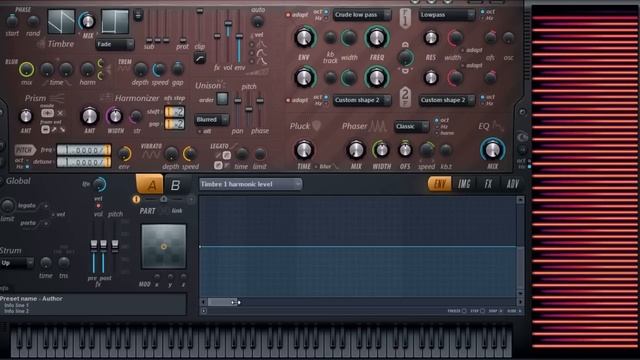Viewport: 640px width, 360px height.
Task: Click the env volume slider
Action: click(x=239, y=36)
